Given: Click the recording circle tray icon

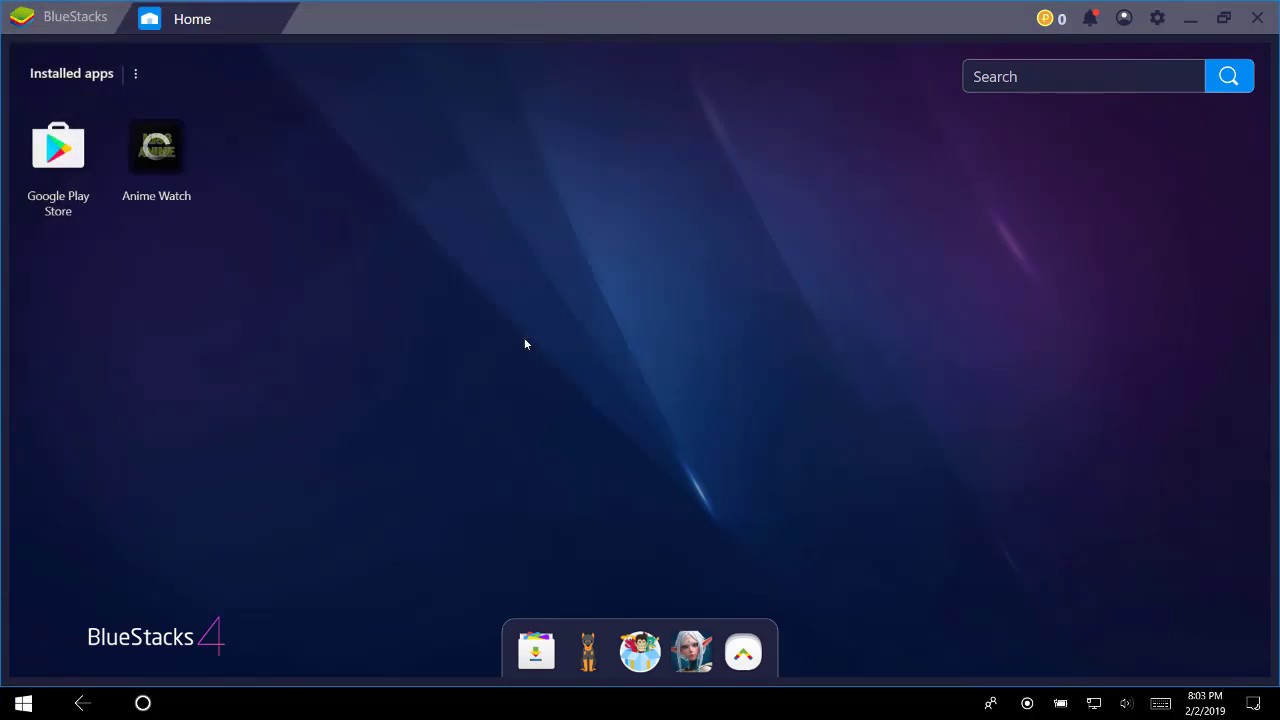Looking at the screenshot, I should click(x=1027, y=703).
